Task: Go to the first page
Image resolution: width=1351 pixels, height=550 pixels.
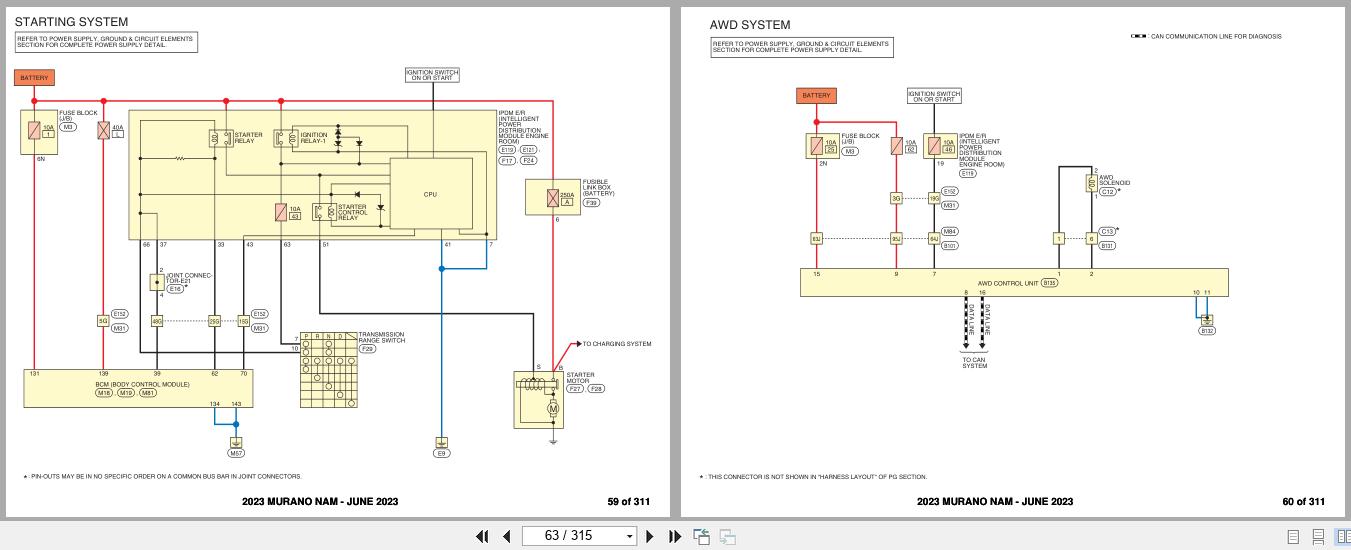Action: tap(483, 536)
